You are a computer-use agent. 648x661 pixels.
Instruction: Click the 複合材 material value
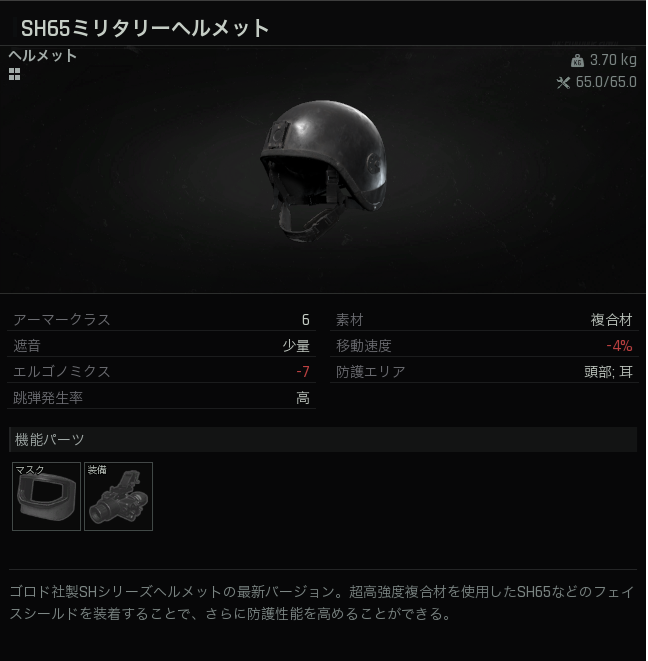pos(611,320)
